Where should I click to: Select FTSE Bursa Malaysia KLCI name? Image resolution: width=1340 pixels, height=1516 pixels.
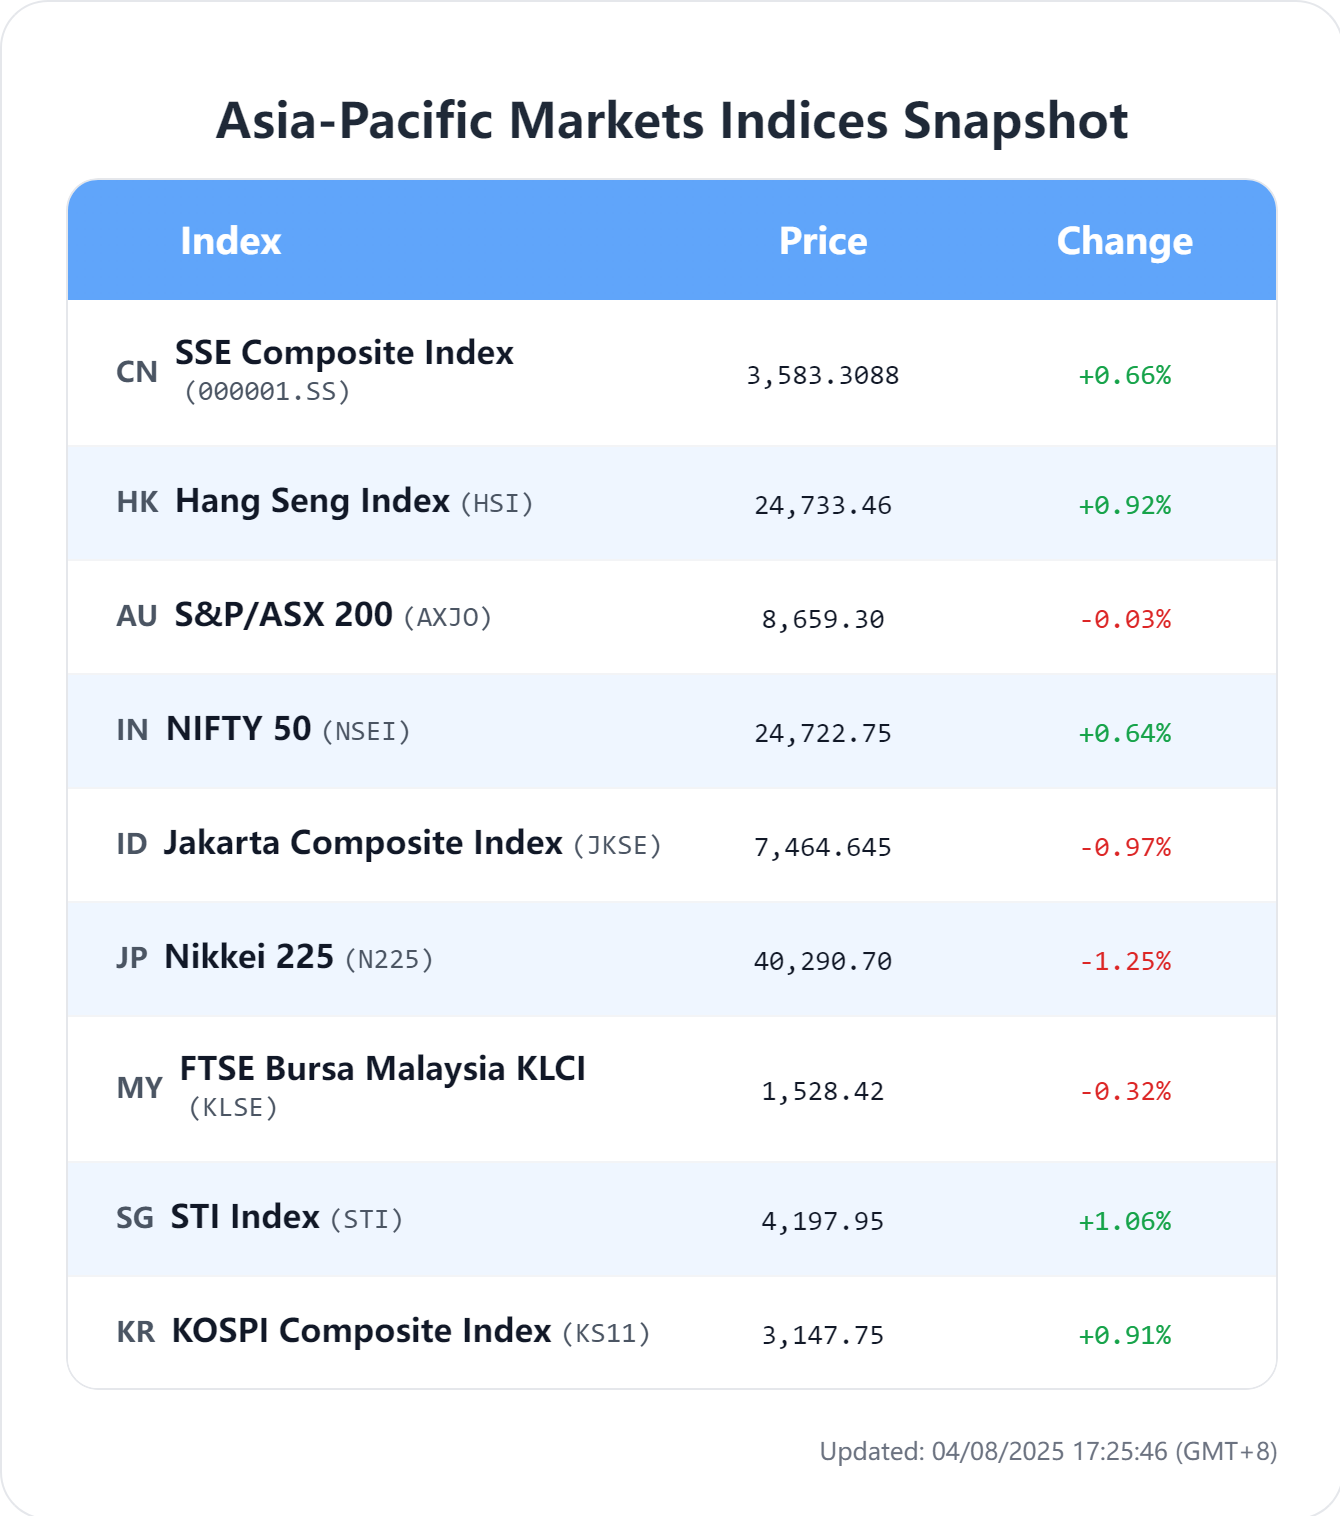click(383, 1068)
